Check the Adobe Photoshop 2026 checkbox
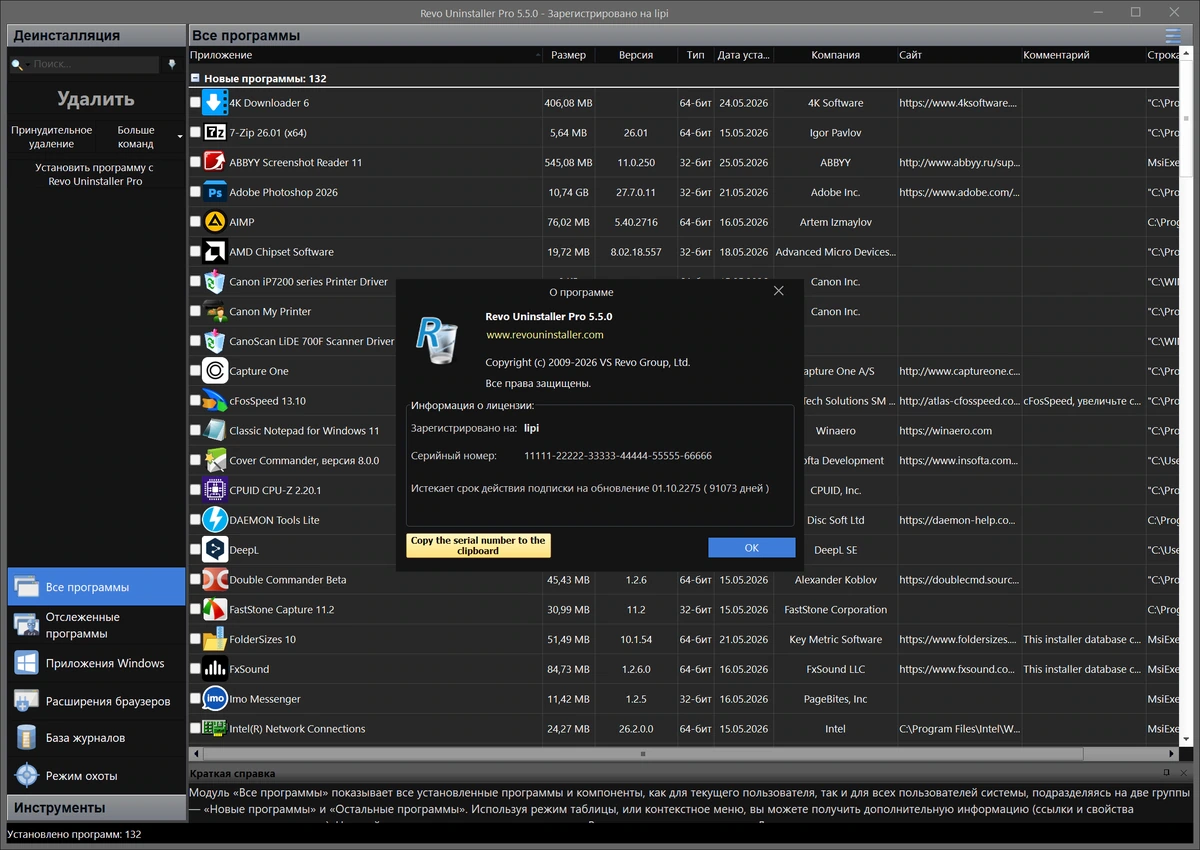Viewport: 1200px width, 850px height. [x=195, y=192]
